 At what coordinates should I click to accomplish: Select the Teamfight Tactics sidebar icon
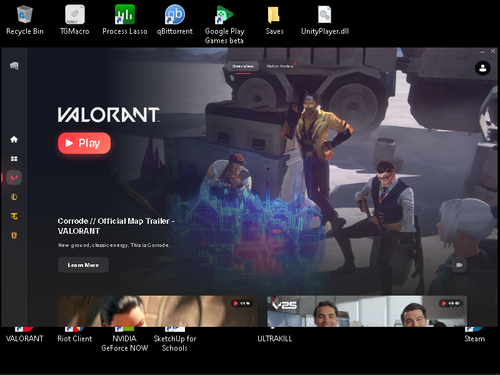[x=14, y=216]
